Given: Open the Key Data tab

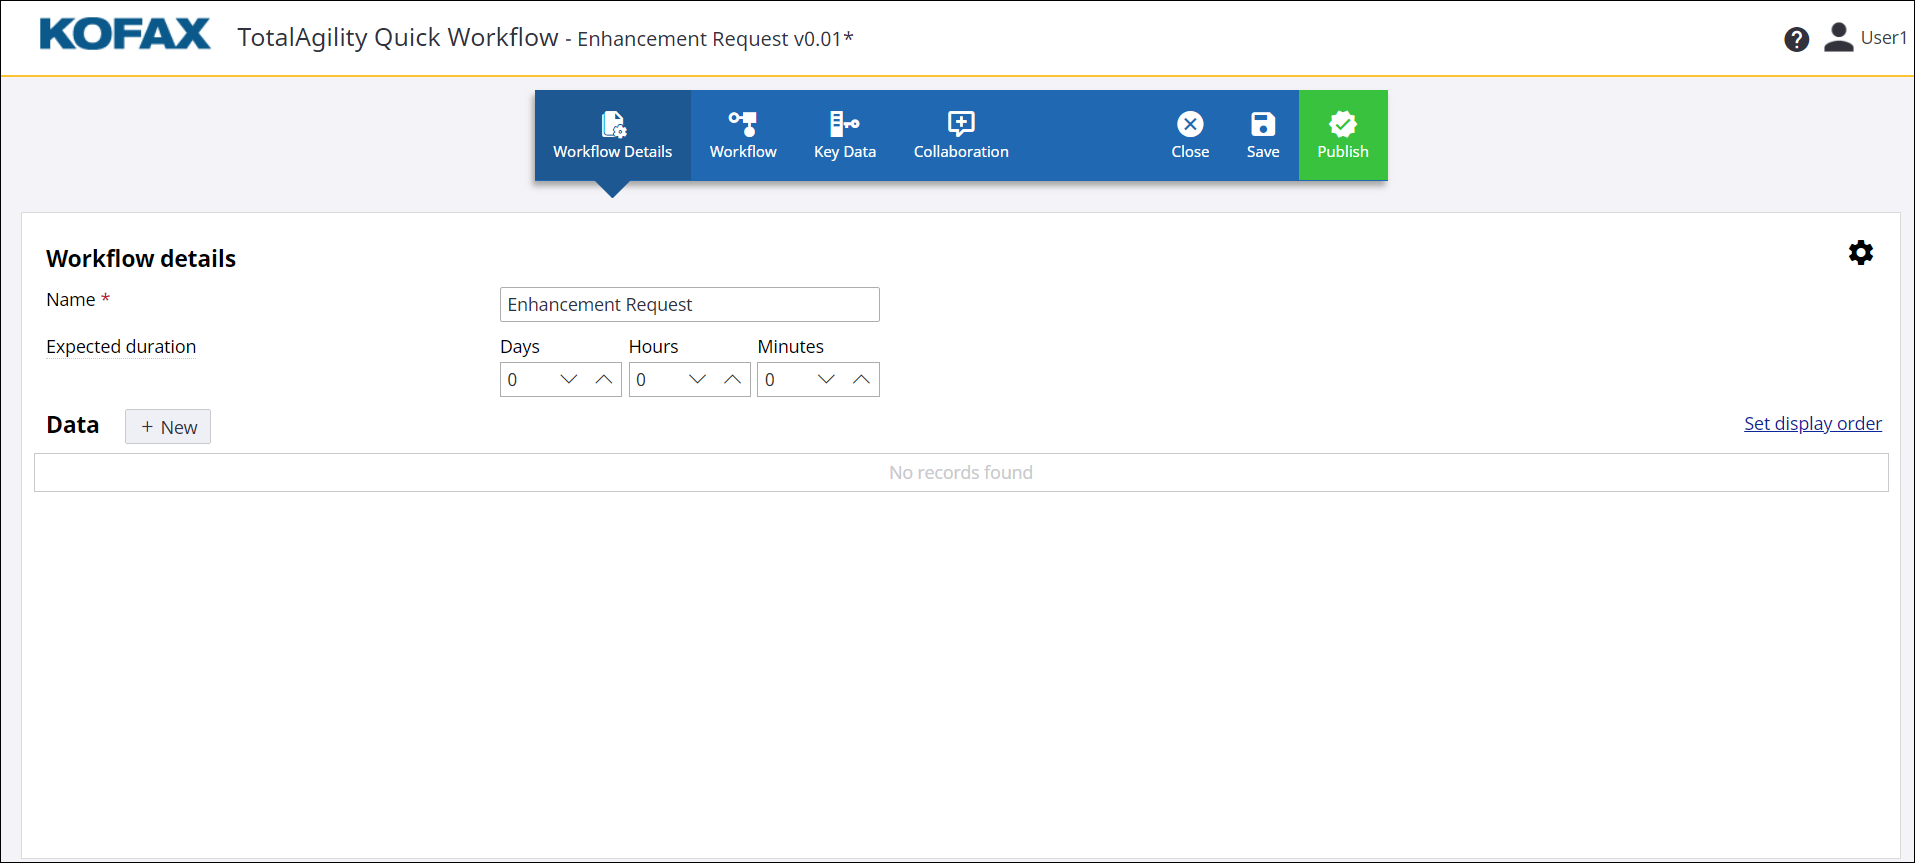Looking at the screenshot, I should [845, 135].
